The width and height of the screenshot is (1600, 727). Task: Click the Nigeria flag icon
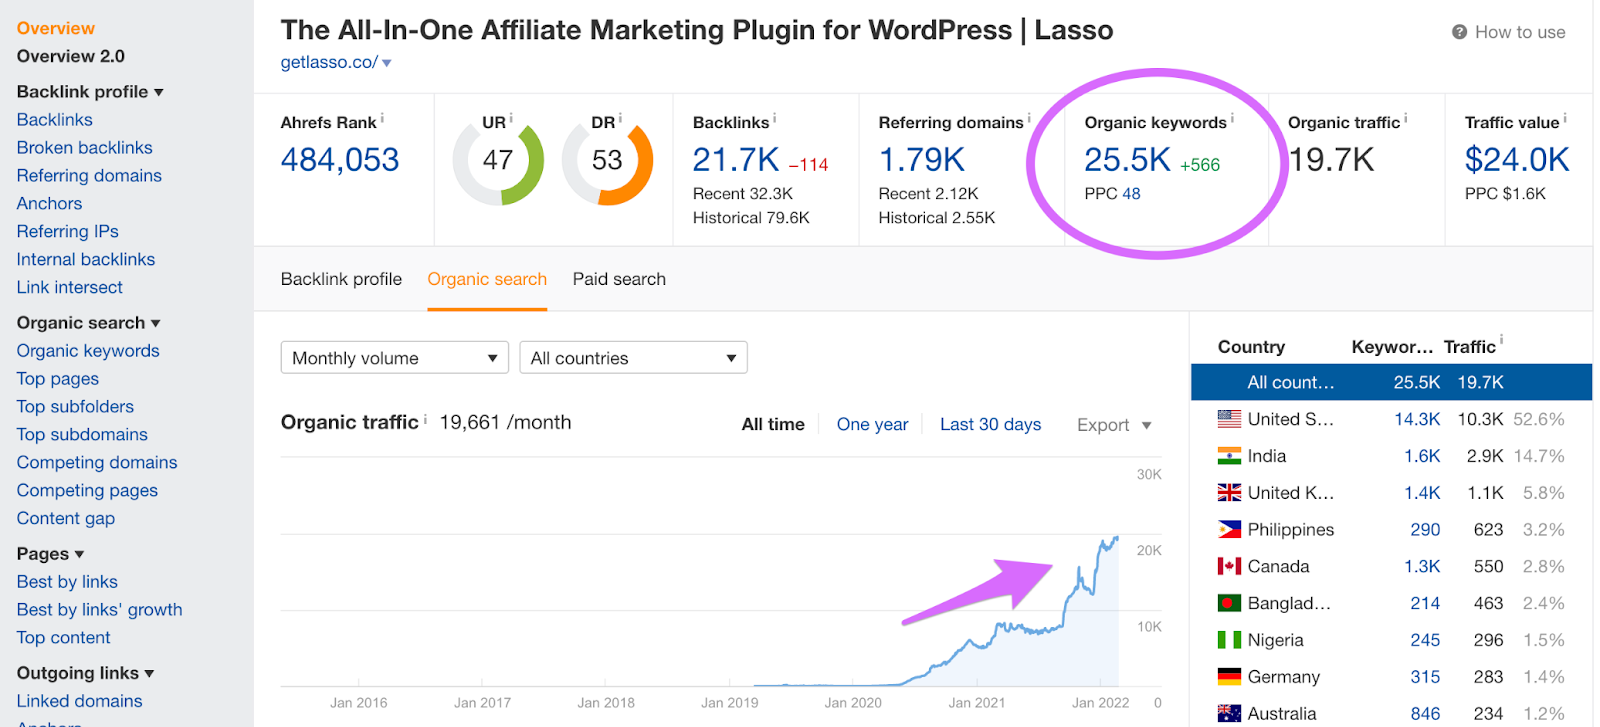tap(1229, 640)
